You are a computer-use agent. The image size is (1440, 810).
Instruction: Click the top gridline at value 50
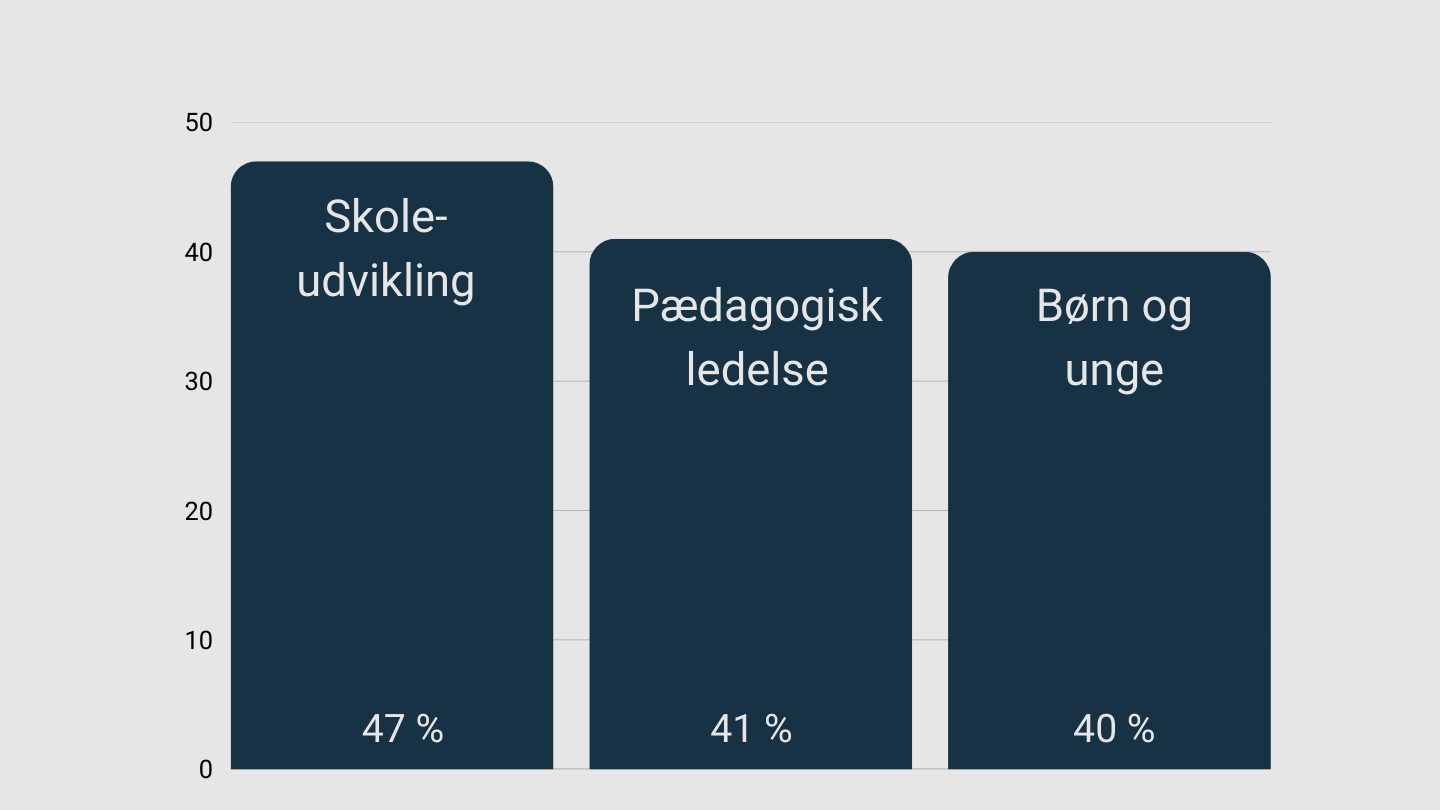click(750, 123)
